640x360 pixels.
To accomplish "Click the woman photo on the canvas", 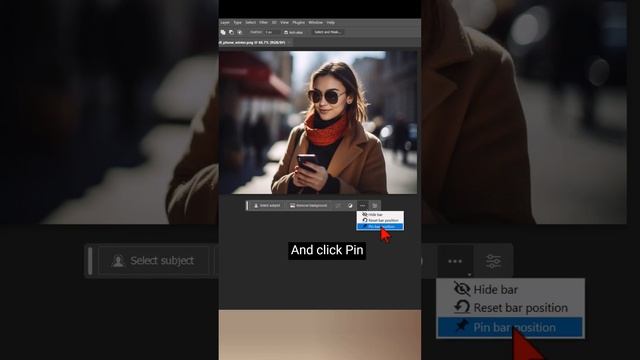I will (318, 122).
